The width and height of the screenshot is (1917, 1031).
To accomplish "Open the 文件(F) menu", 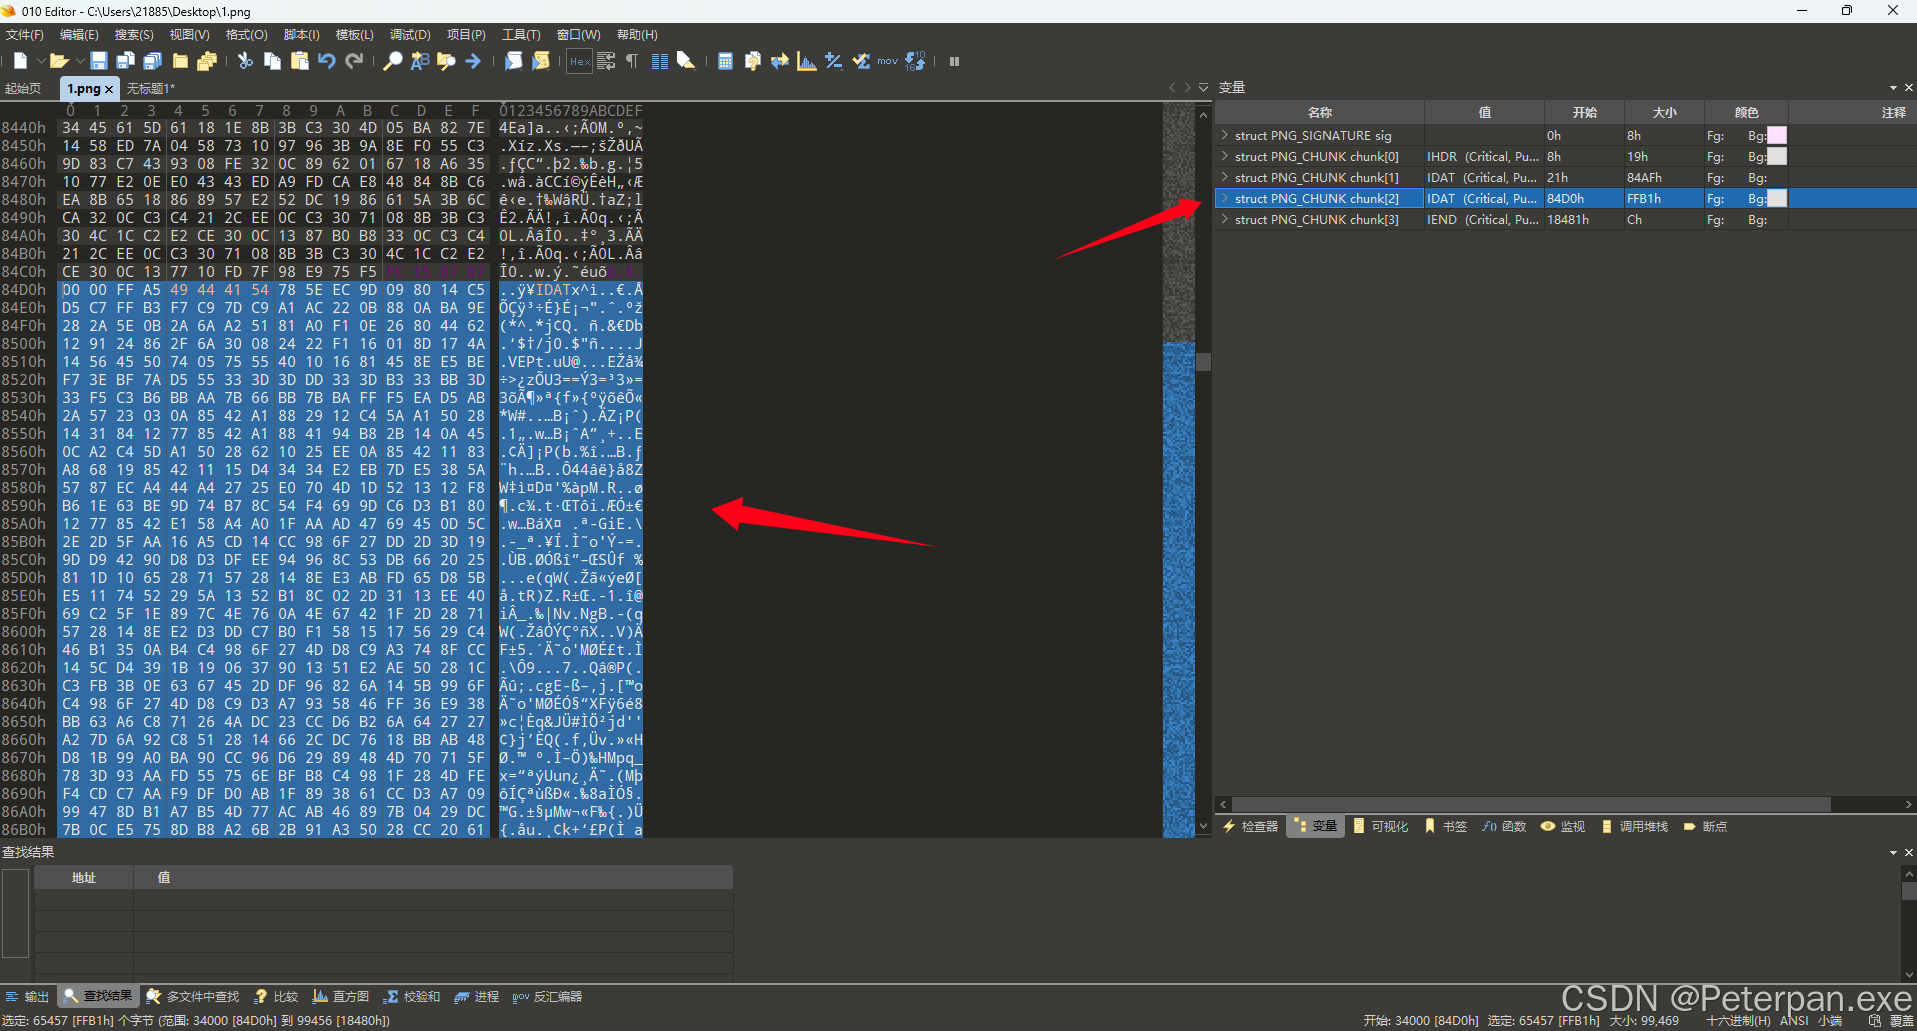I will 25,35.
